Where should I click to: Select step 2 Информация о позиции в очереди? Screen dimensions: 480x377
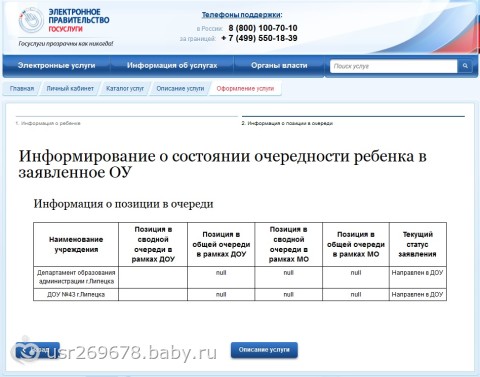[287, 123]
